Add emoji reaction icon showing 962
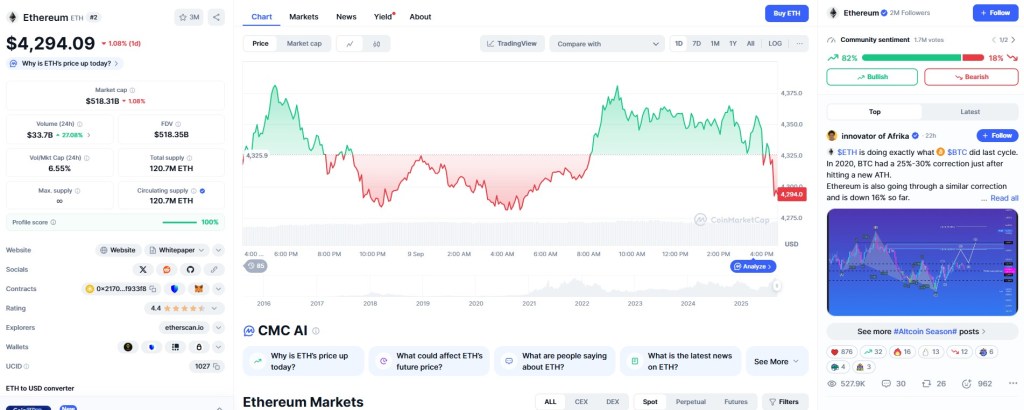The image size is (1024, 410). coord(976,383)
